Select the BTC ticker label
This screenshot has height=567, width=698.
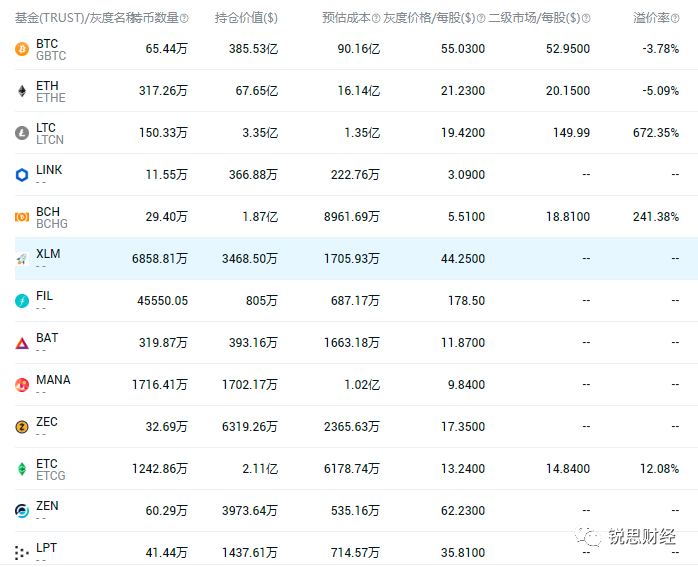[47, 44]
